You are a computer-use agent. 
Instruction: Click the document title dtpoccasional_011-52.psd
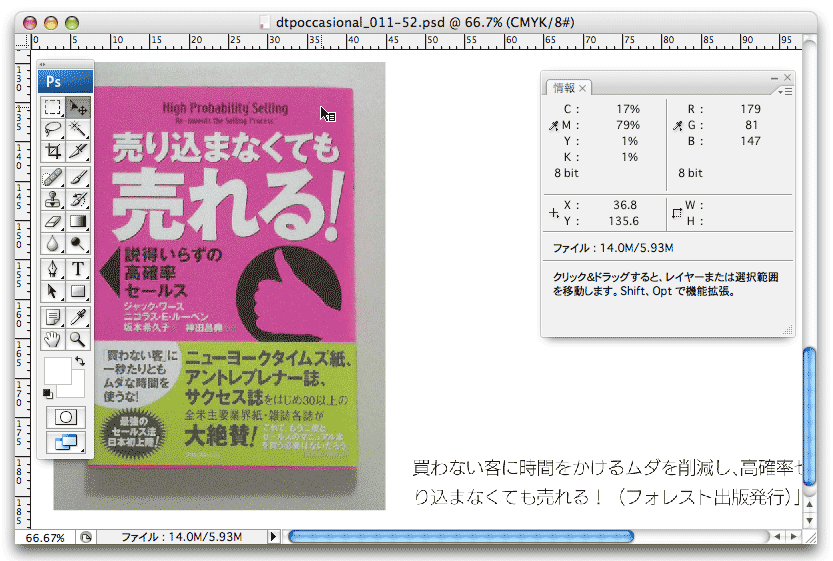pyautogui.click(x=360, y=22)
